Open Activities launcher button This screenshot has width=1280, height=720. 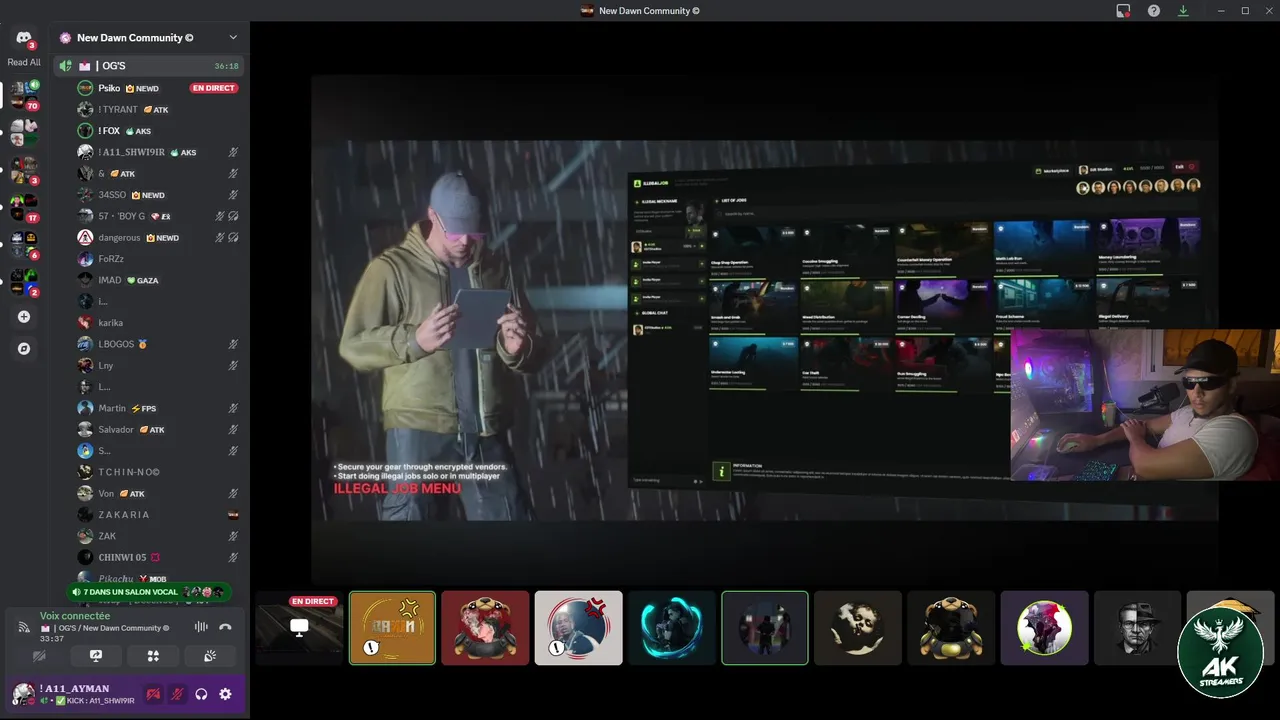click(153, 656)
